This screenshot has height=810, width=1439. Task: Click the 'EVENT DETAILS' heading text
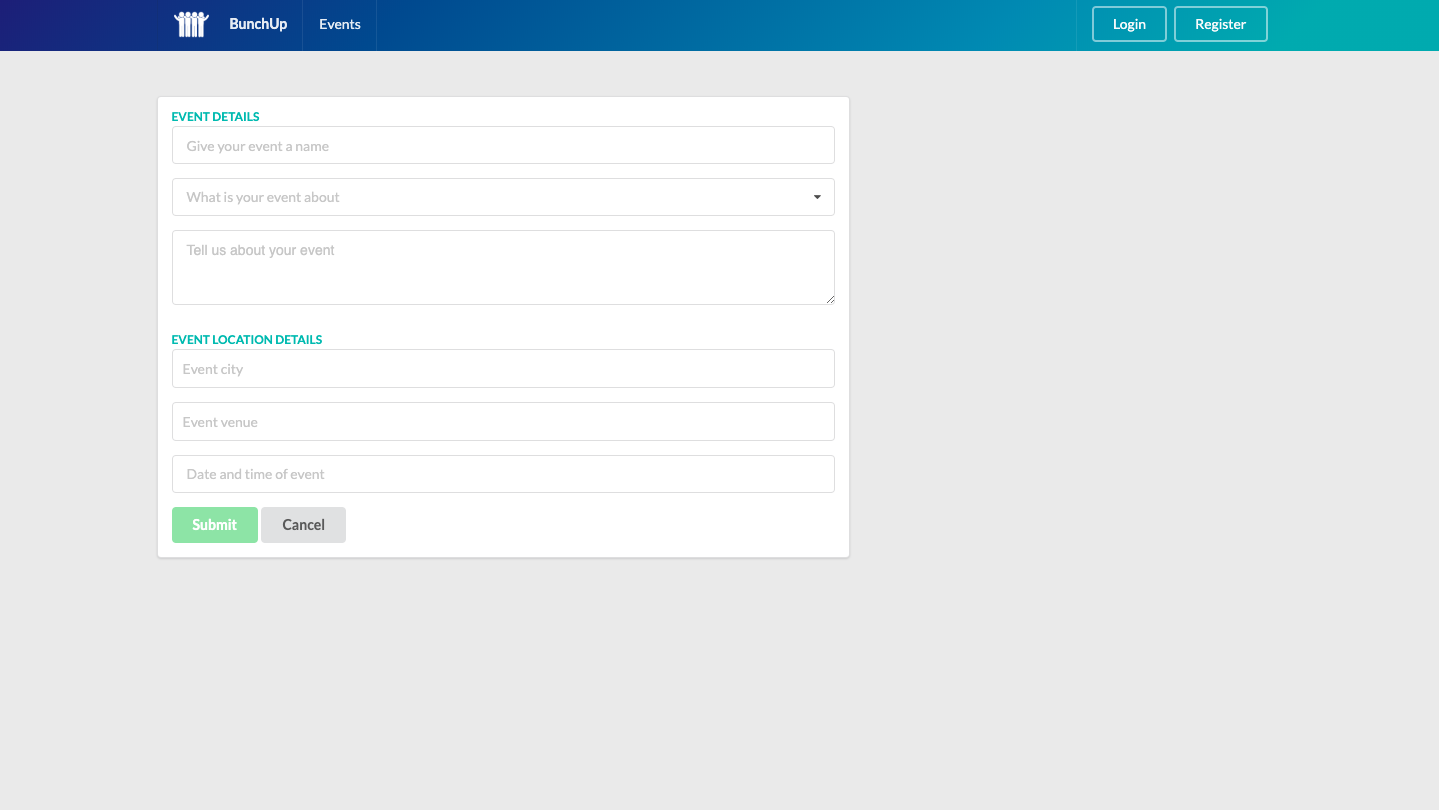pyautogui.click(x=215, y=116)
